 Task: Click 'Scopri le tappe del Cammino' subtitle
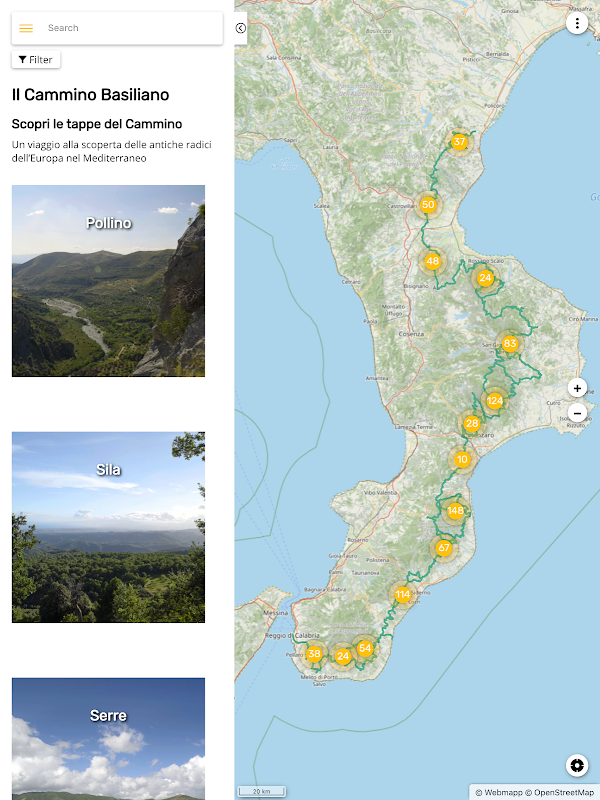pos(97,124)
